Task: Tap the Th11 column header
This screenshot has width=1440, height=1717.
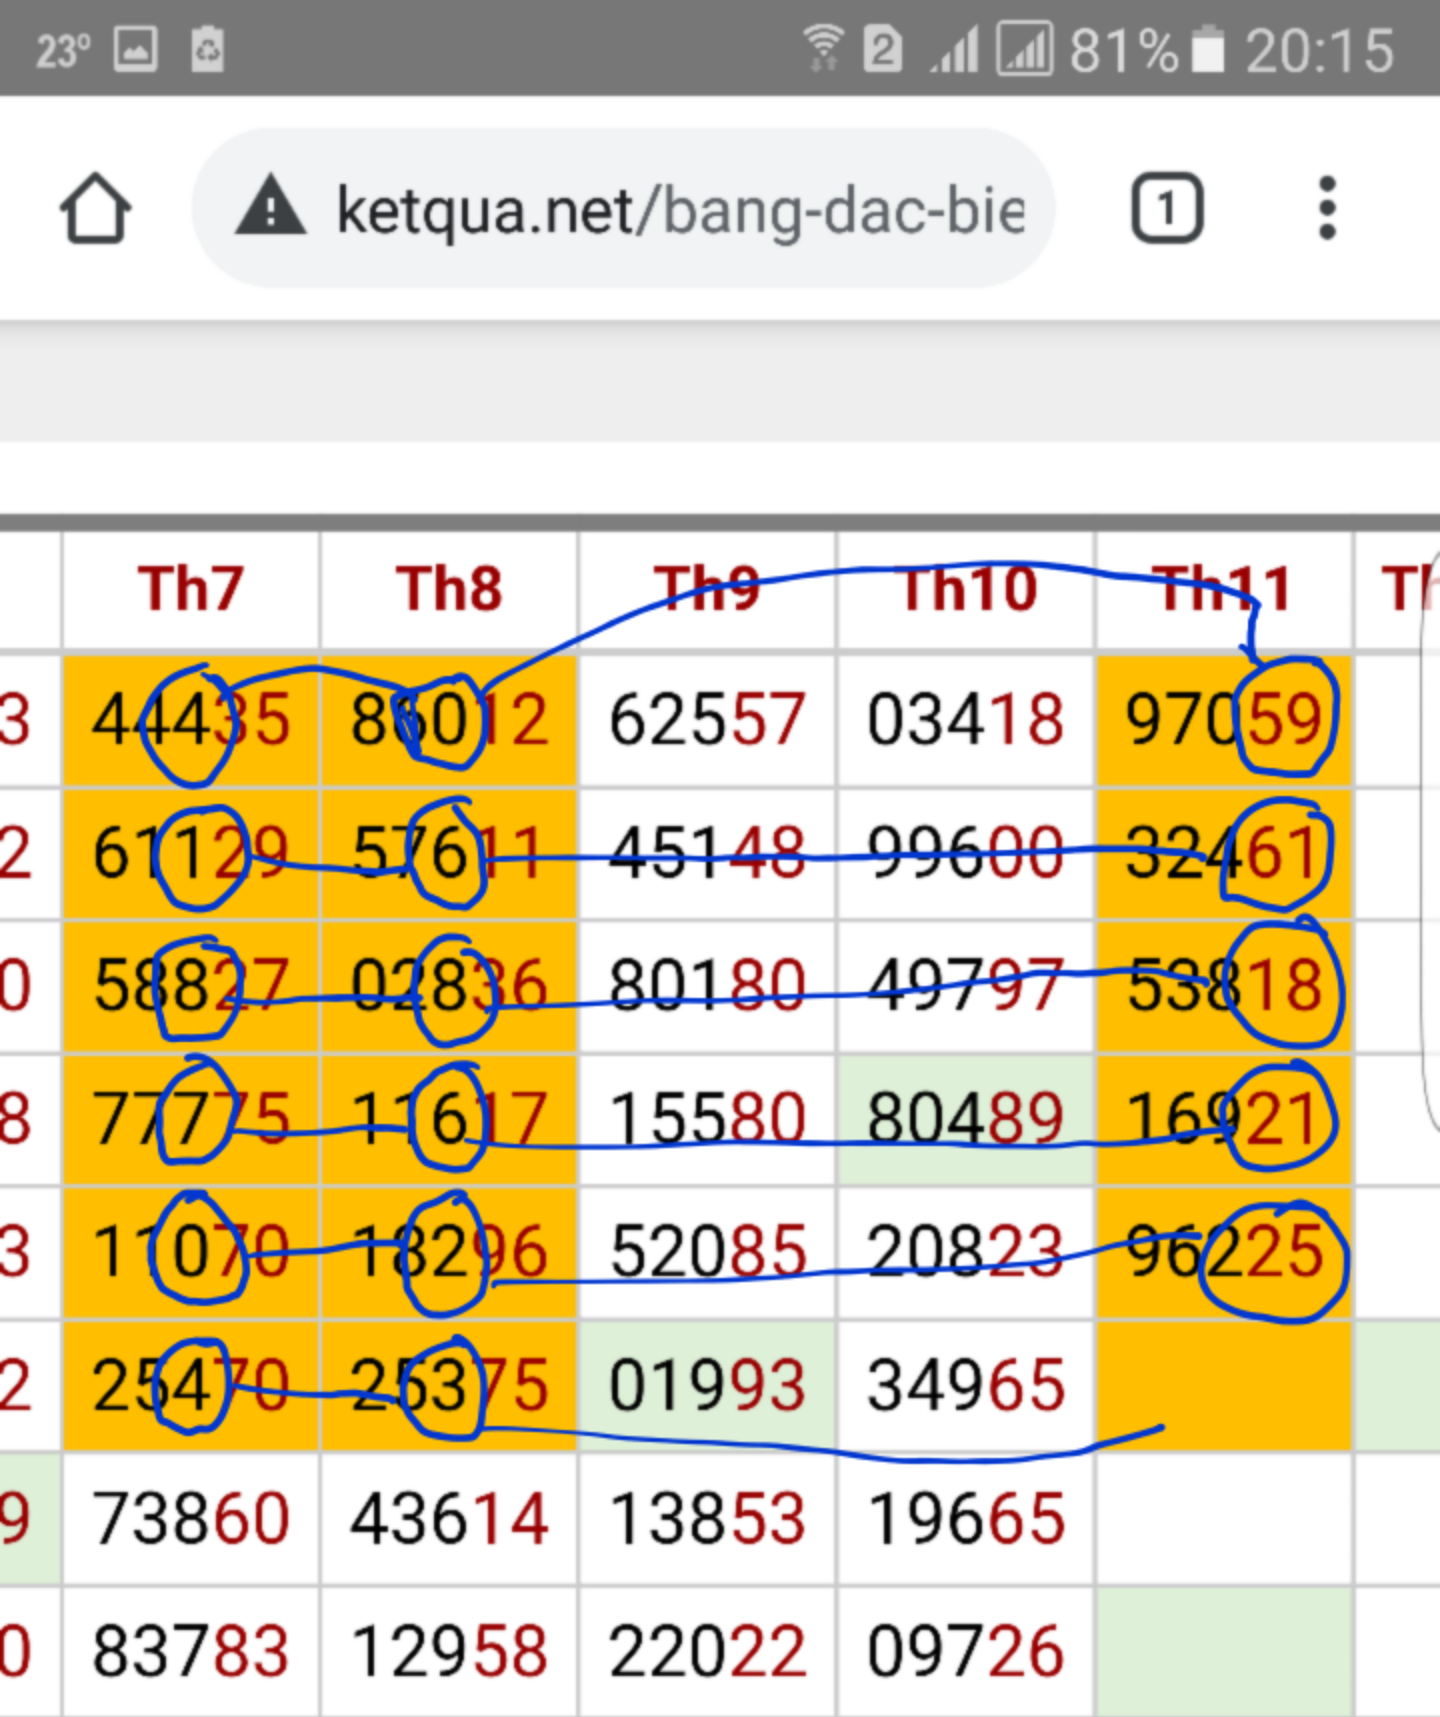Action: (x=1222, y=589)
